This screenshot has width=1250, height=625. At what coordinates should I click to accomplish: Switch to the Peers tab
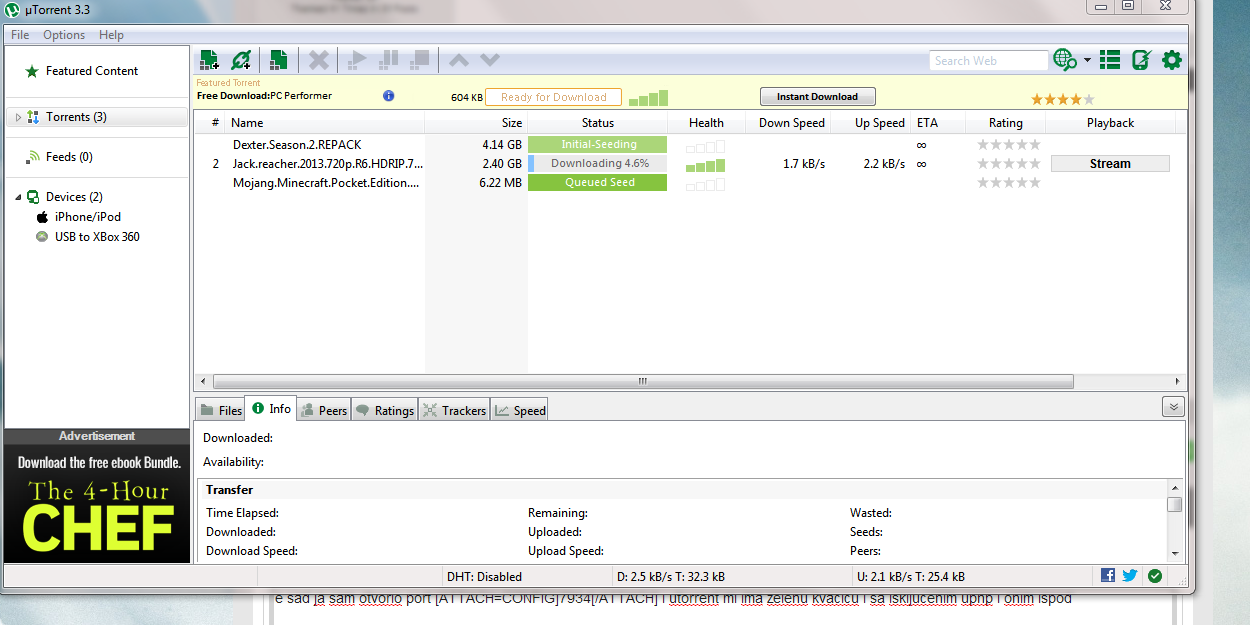point(324,410)
